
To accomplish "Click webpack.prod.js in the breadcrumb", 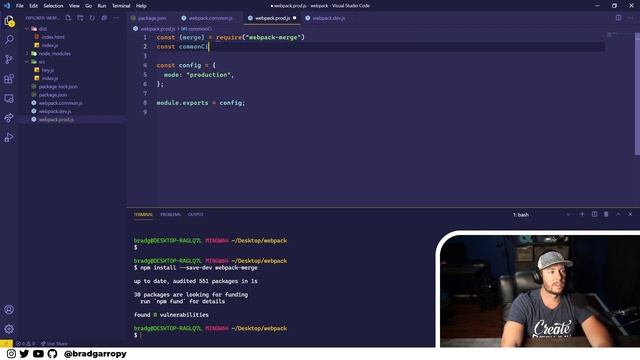I will coord(158,29).
